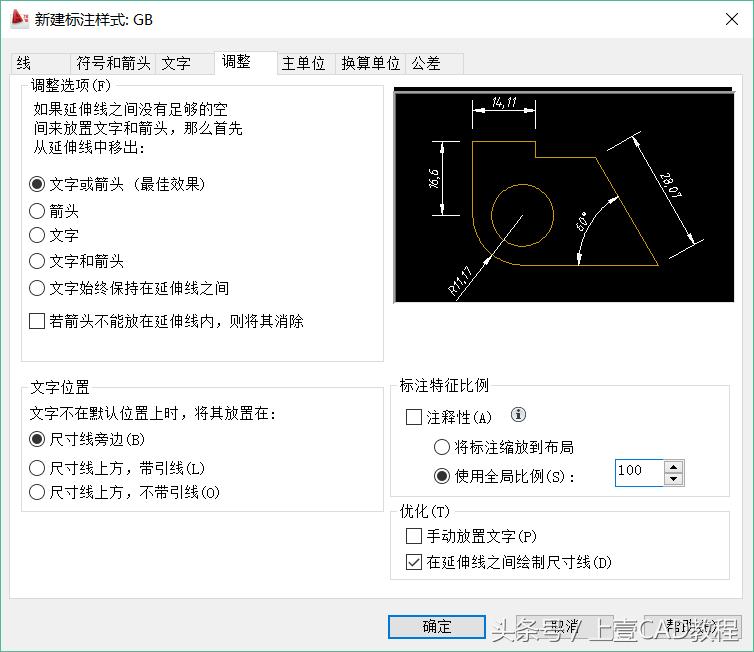This screenshot has width=754, height=652.
Task: Select 使用全局比例(S) radio option
Action: pyautogui.click(x=504, y=476)
